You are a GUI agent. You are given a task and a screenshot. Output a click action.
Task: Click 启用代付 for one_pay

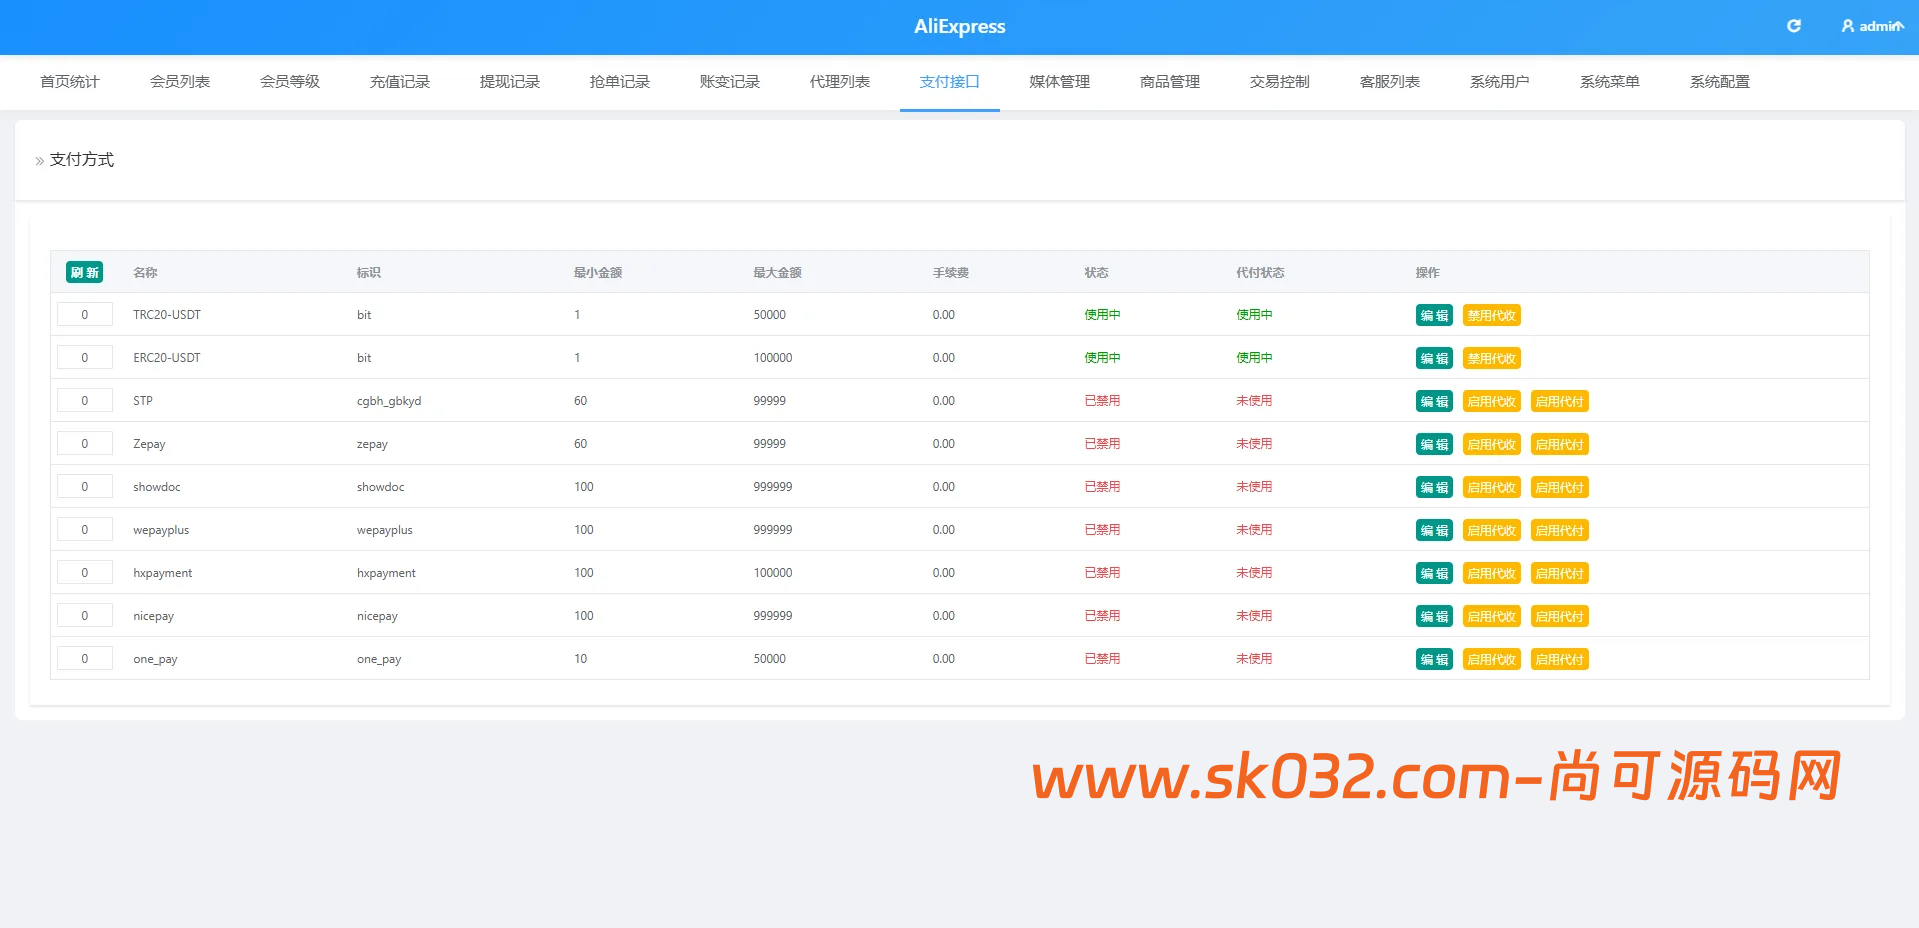1560,659
